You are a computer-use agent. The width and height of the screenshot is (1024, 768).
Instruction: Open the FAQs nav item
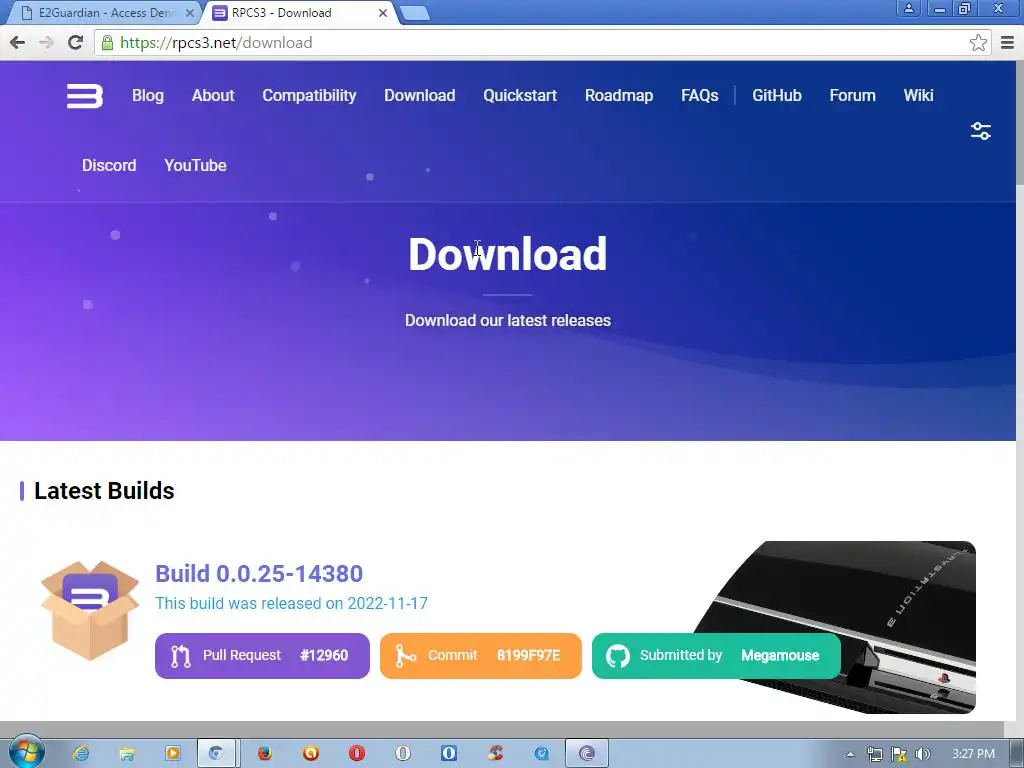click(x=699, y=96)
